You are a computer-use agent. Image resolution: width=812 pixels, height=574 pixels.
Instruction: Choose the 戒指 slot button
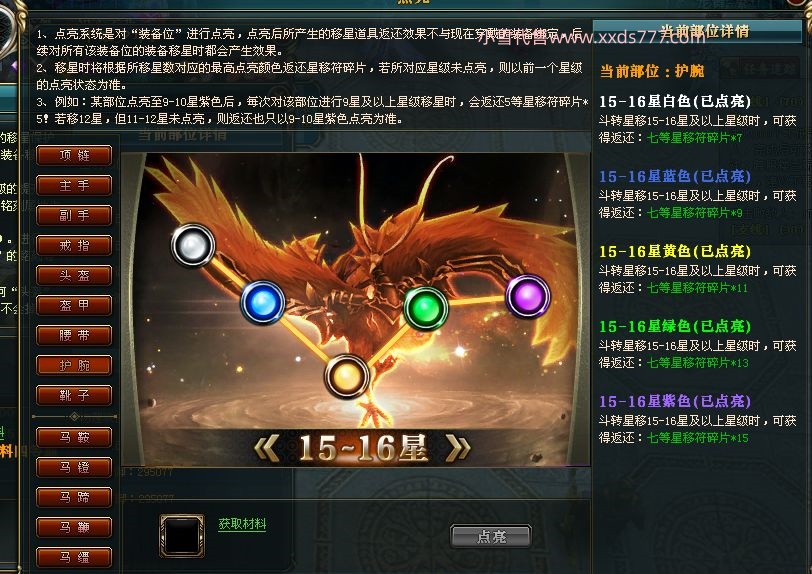click(x=74, y=246)
